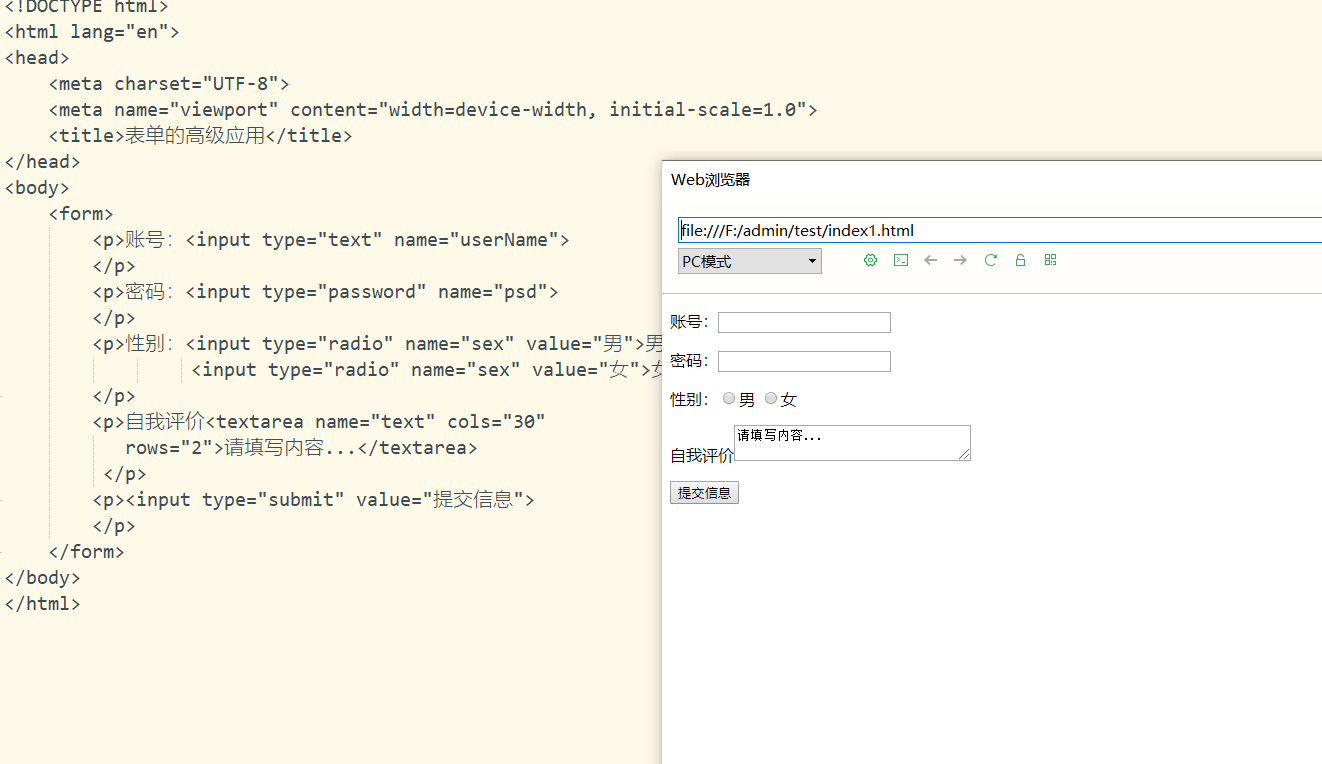The image size is (1322, 764).
Task: Click the textarea resize handle corner
Action: pos(965,455)
